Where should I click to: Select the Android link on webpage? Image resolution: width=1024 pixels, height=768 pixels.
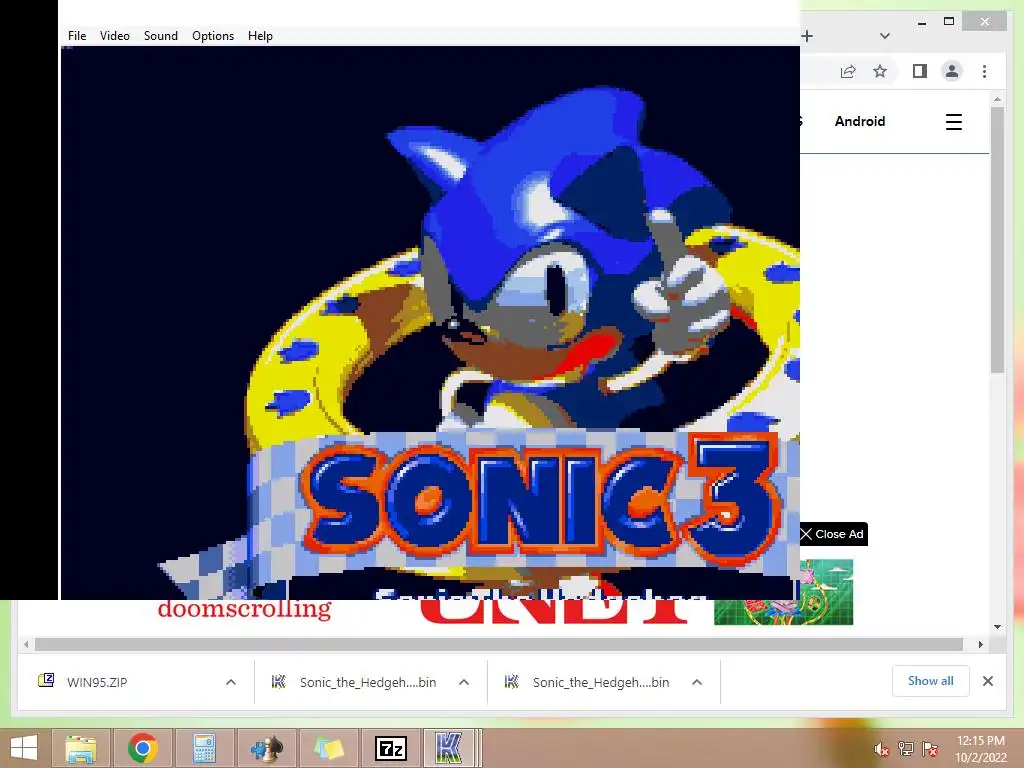click(859, 121)
